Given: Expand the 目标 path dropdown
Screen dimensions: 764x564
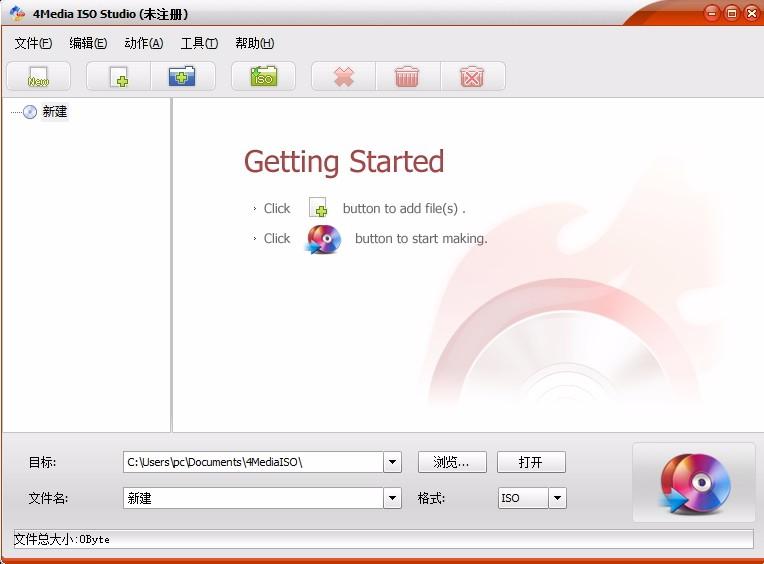Looking at the screenshot, I should (x=393, y=462).
